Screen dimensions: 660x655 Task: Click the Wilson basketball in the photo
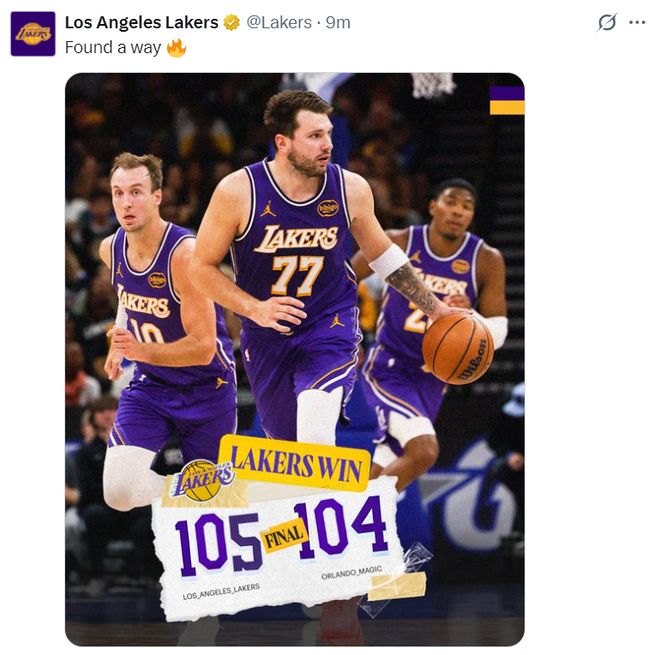click(458, 347)
